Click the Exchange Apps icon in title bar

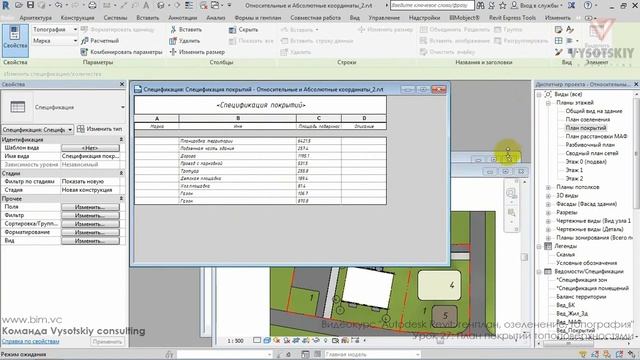tap(571, 5)
